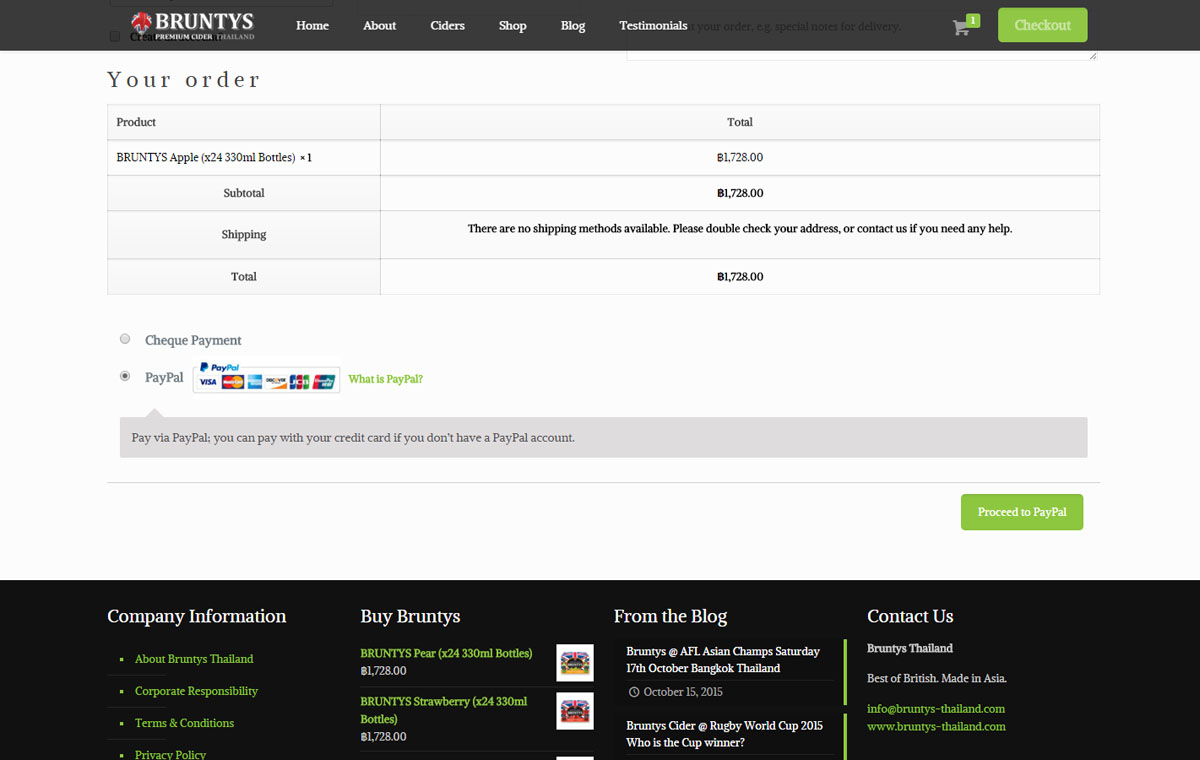
Task: Navigate to the Testimonials page
Action: pyautogui.click(x=653, y=25)
